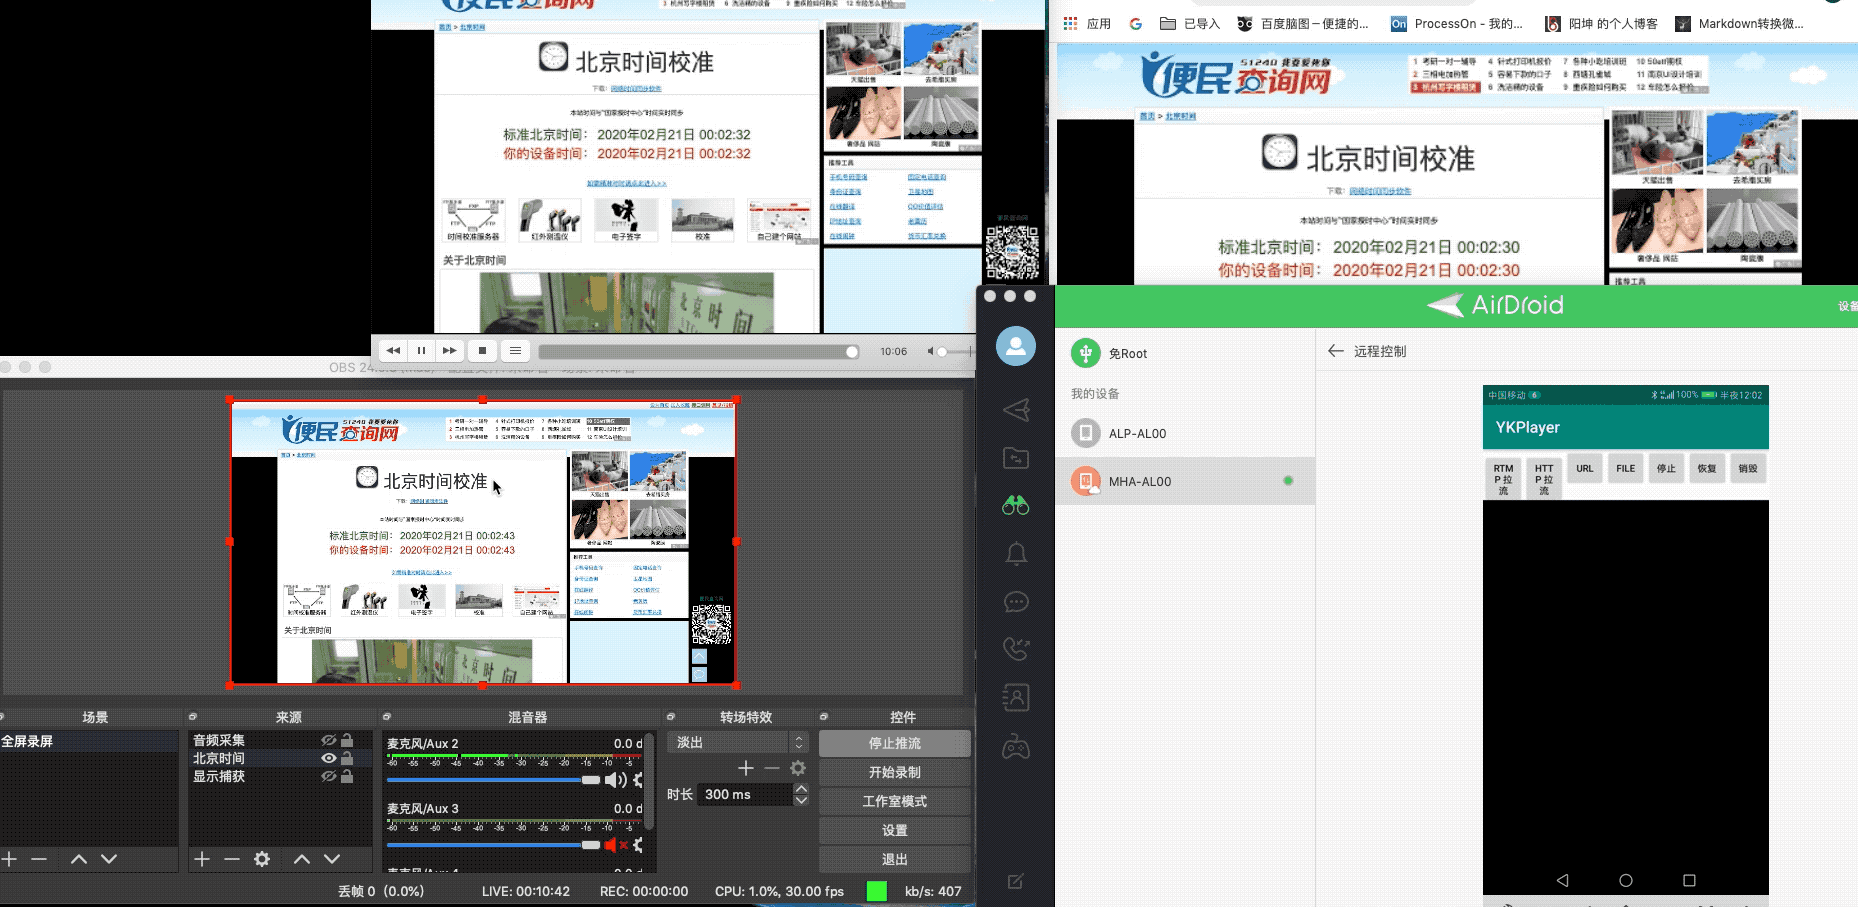Show the 显示捕获 source via eye icon

pos(328,776)
